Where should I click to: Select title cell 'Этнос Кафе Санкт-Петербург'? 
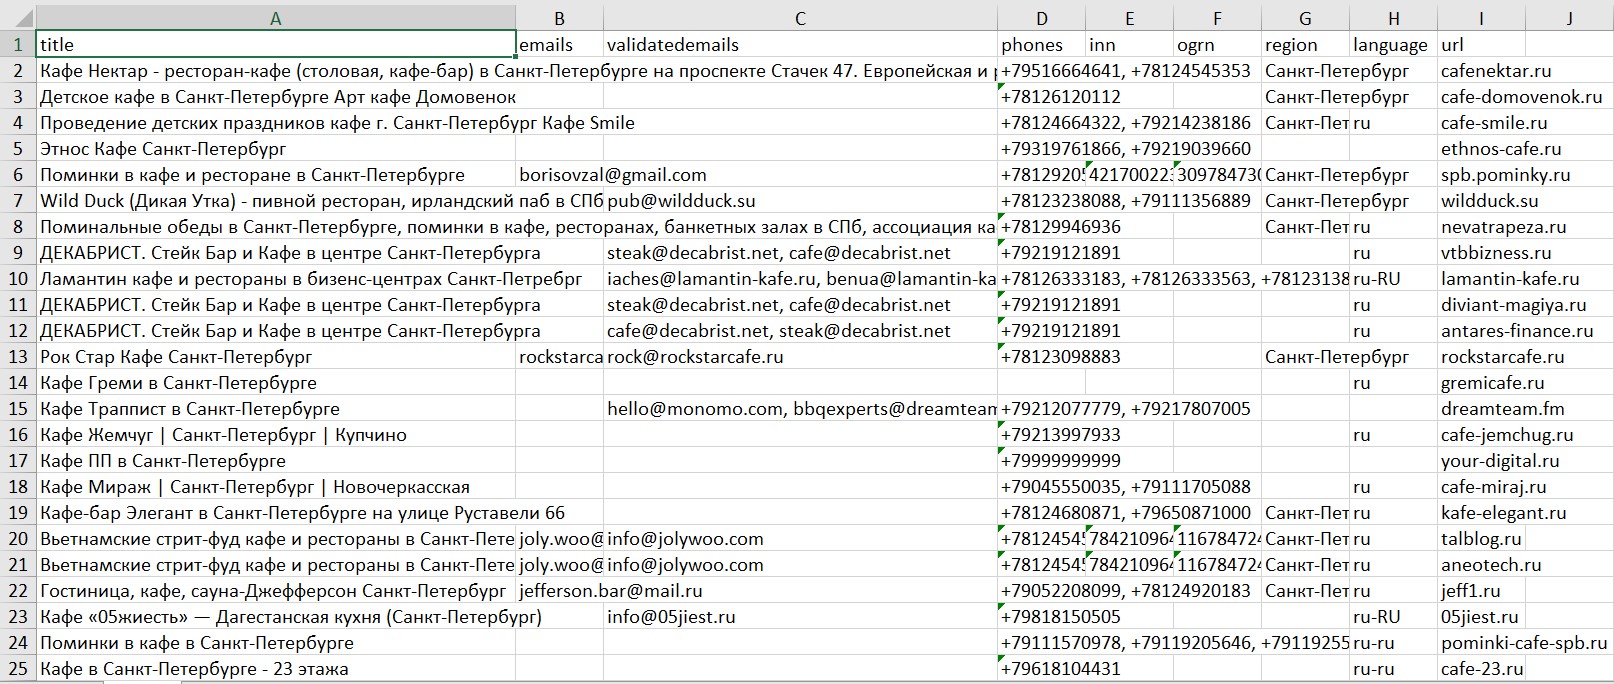(x=276, y=148)
